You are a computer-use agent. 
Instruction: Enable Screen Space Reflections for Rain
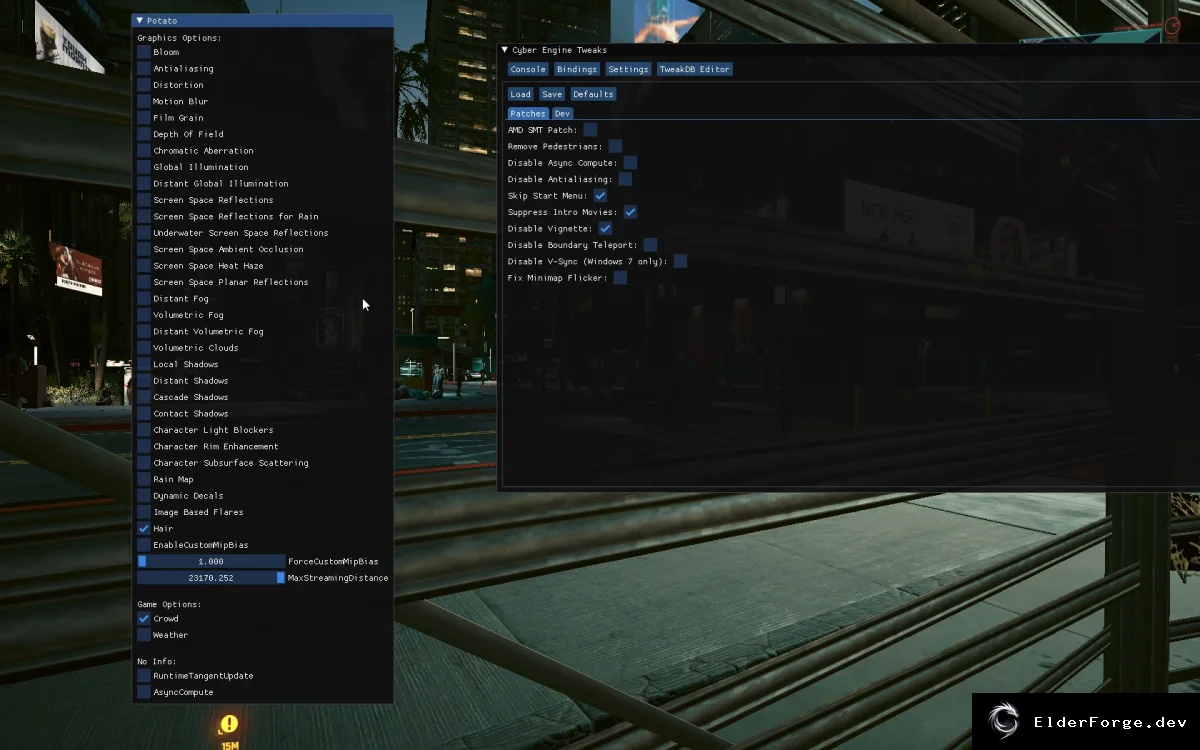[144, 216]
